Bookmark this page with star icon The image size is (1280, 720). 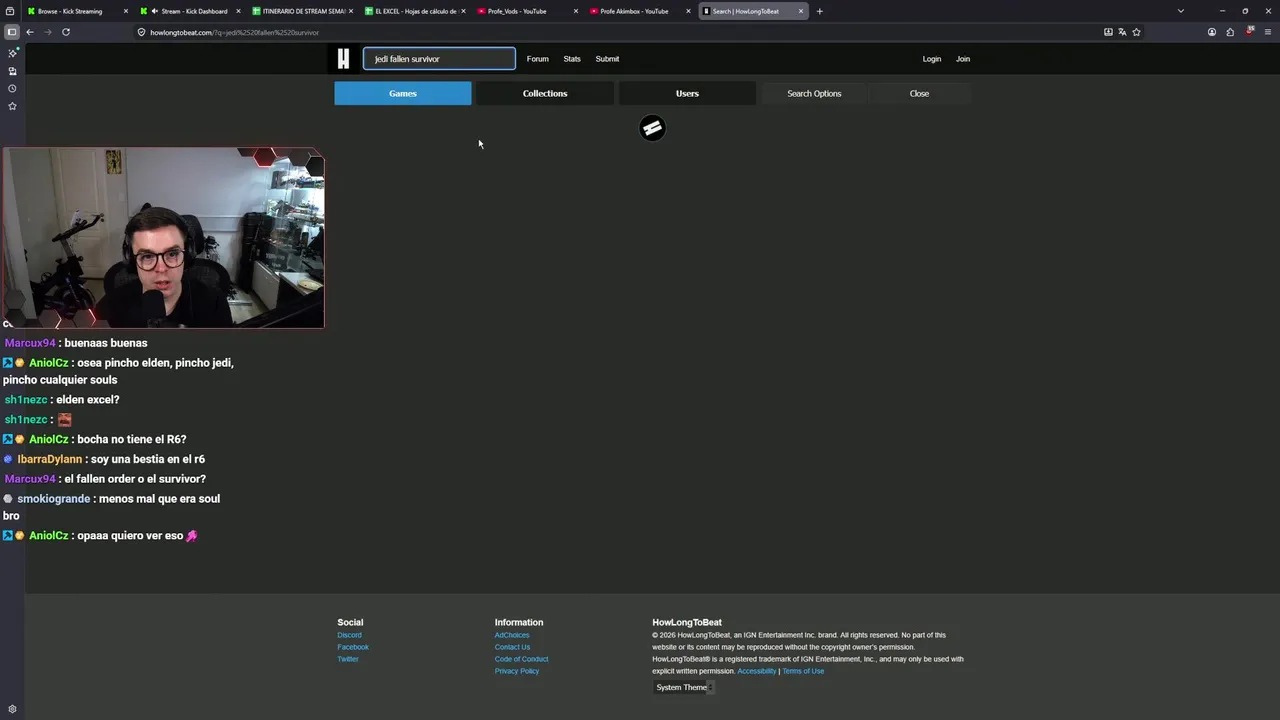[x=1136, y=32]
